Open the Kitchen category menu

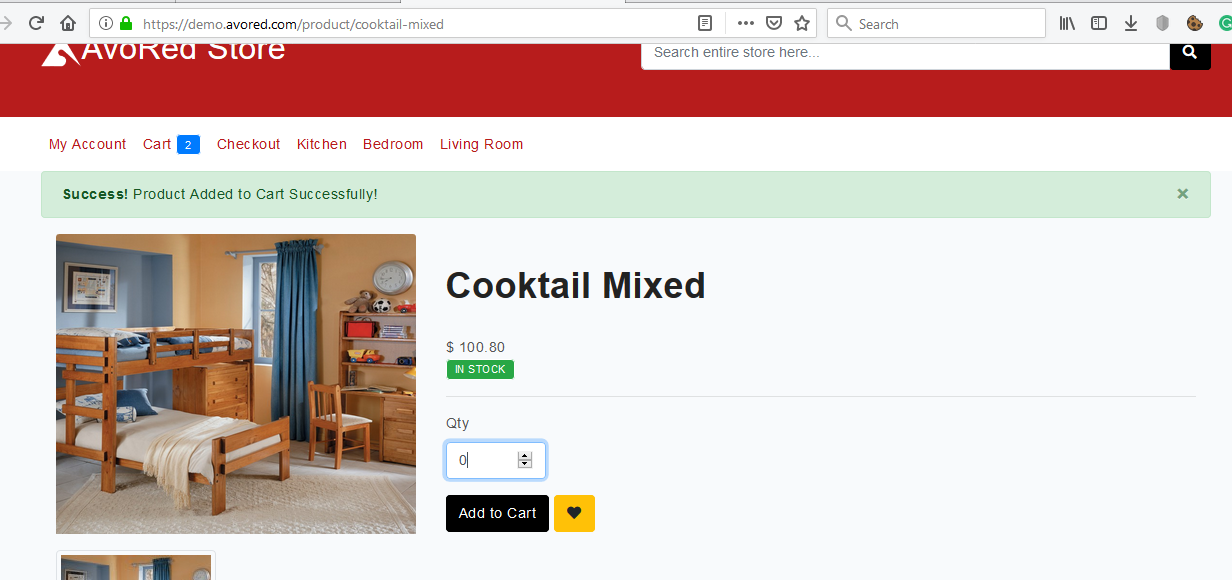coord(321,144)
